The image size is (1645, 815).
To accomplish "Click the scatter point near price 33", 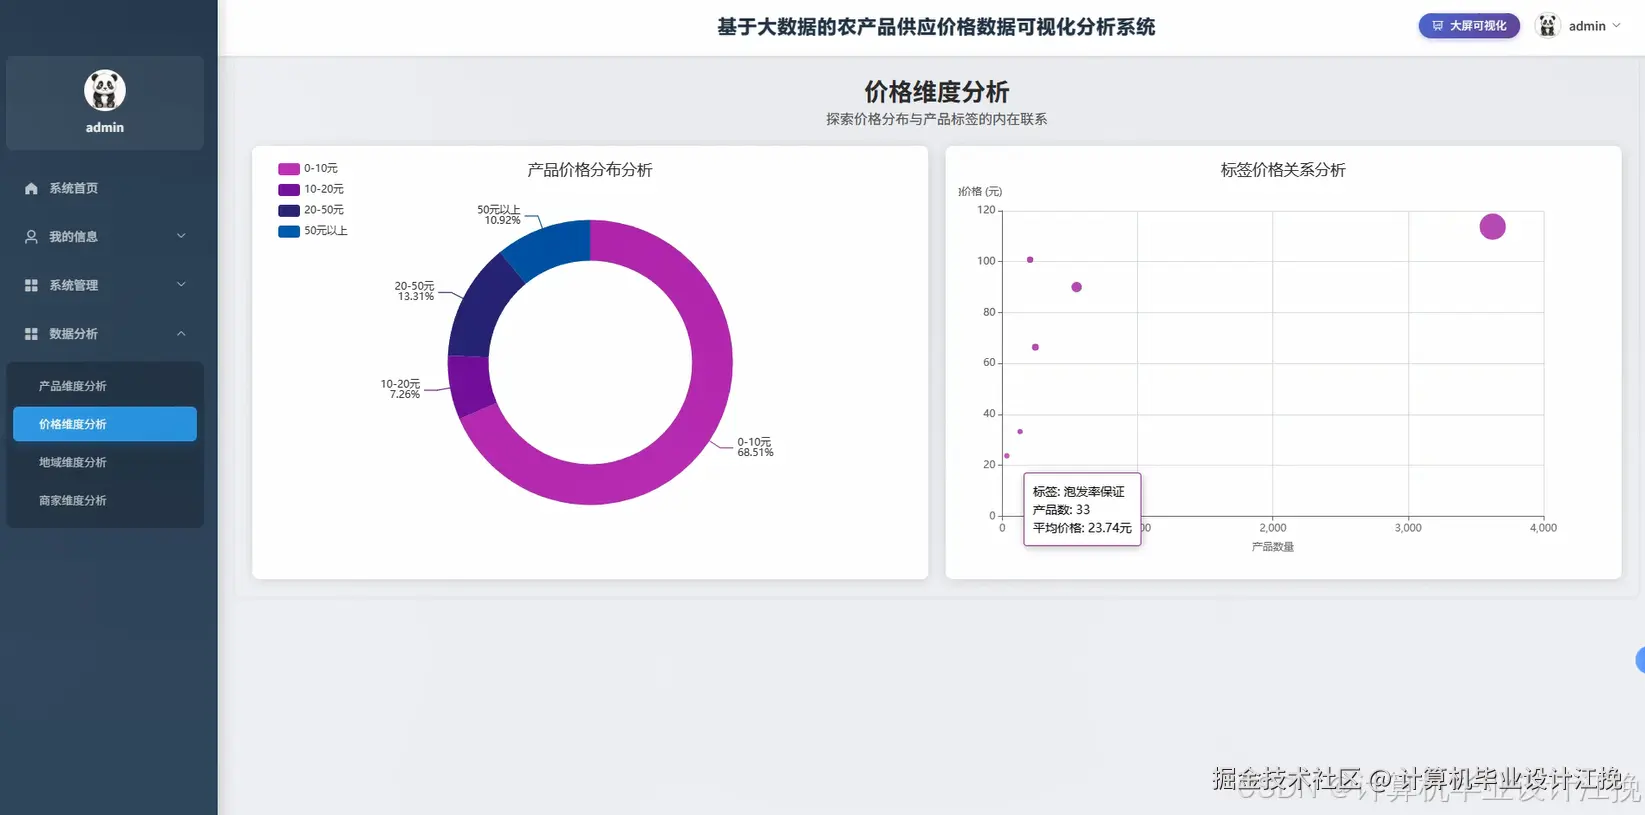I will point(1020,432).
